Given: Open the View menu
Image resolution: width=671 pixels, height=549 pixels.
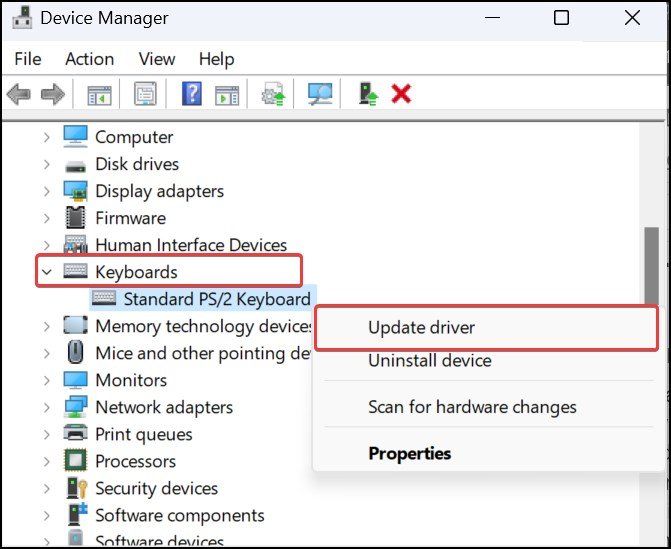Looking at the screenshot, I should pyautogui.click(x=157, y=59).
